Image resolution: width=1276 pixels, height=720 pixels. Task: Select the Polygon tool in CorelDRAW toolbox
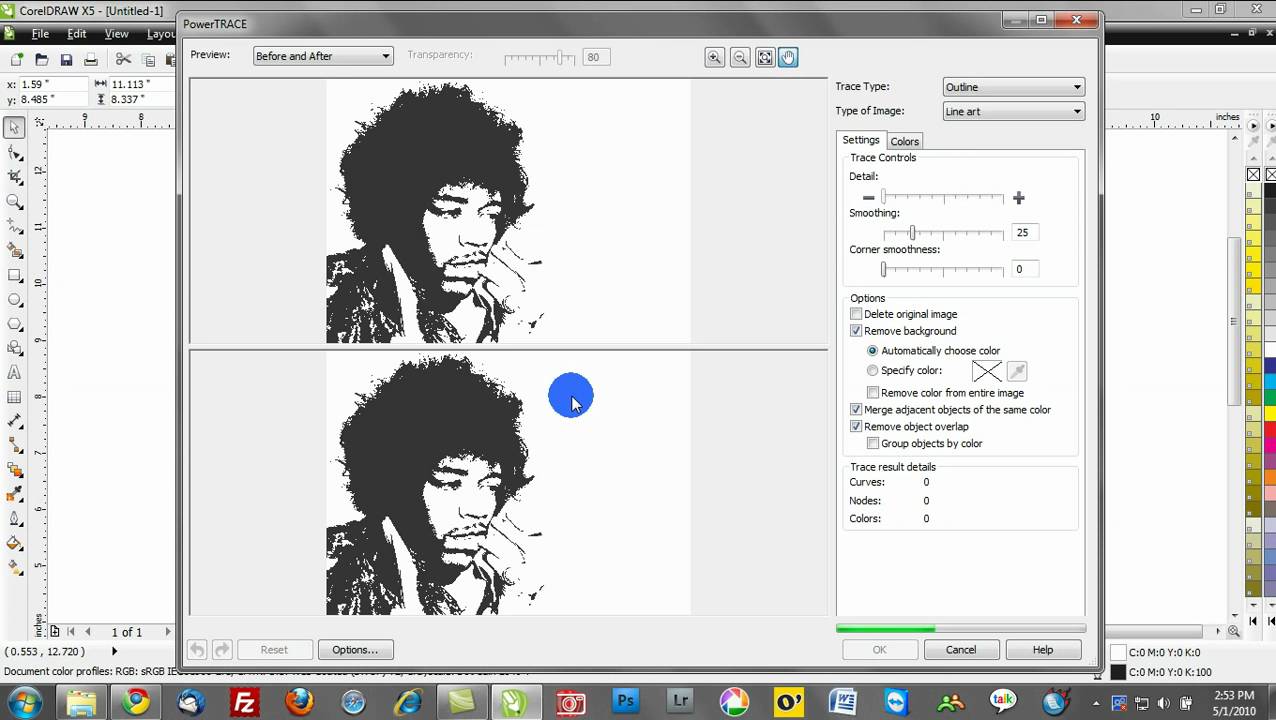click(14, 324)
